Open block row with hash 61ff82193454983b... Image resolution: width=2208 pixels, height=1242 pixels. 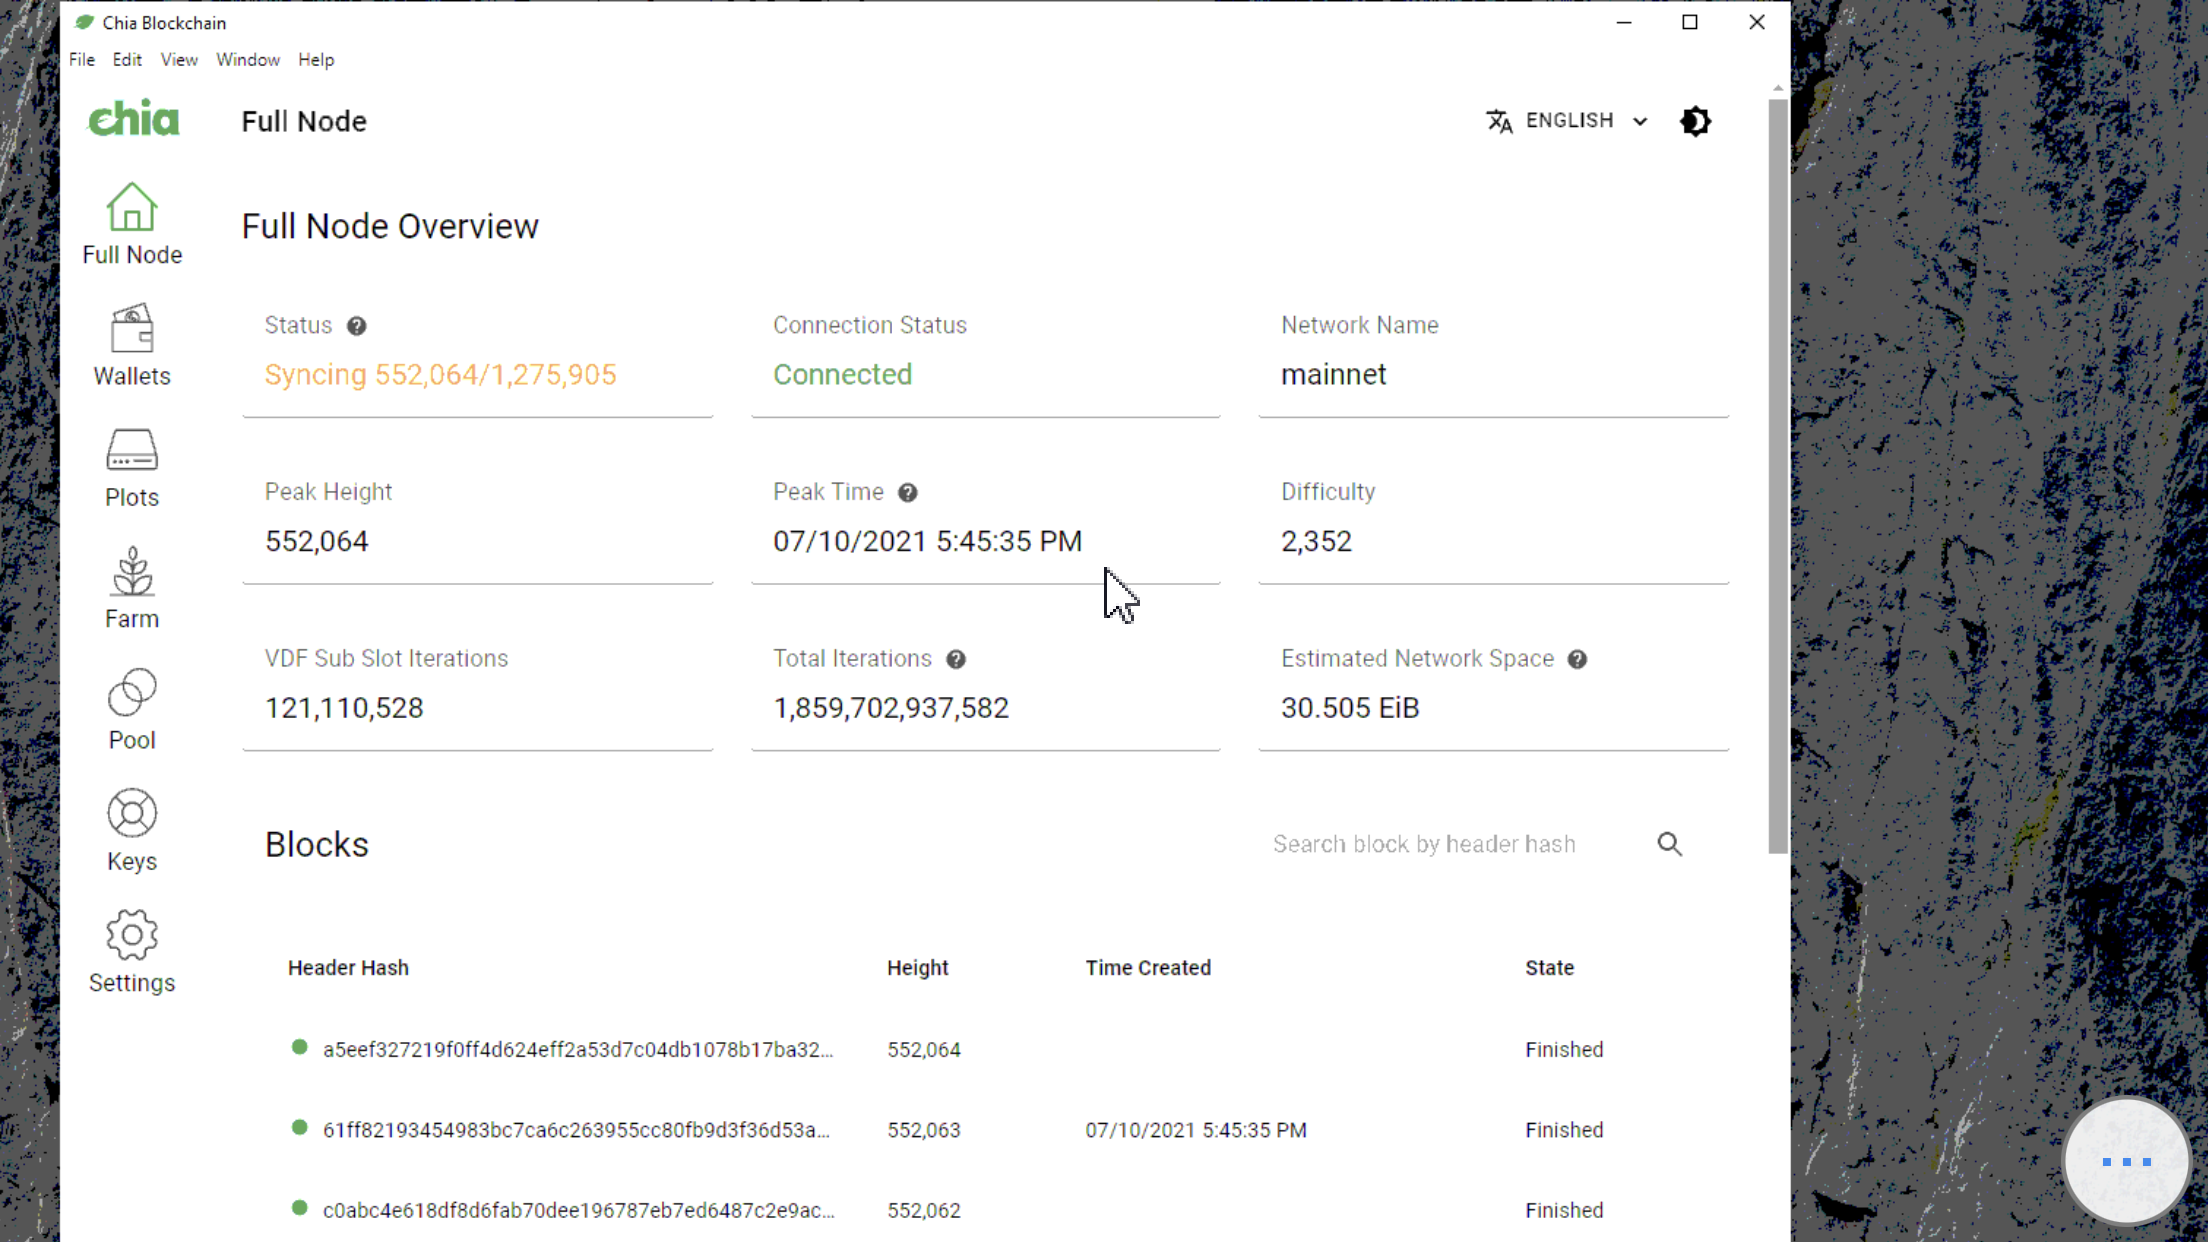(995, 1130)
